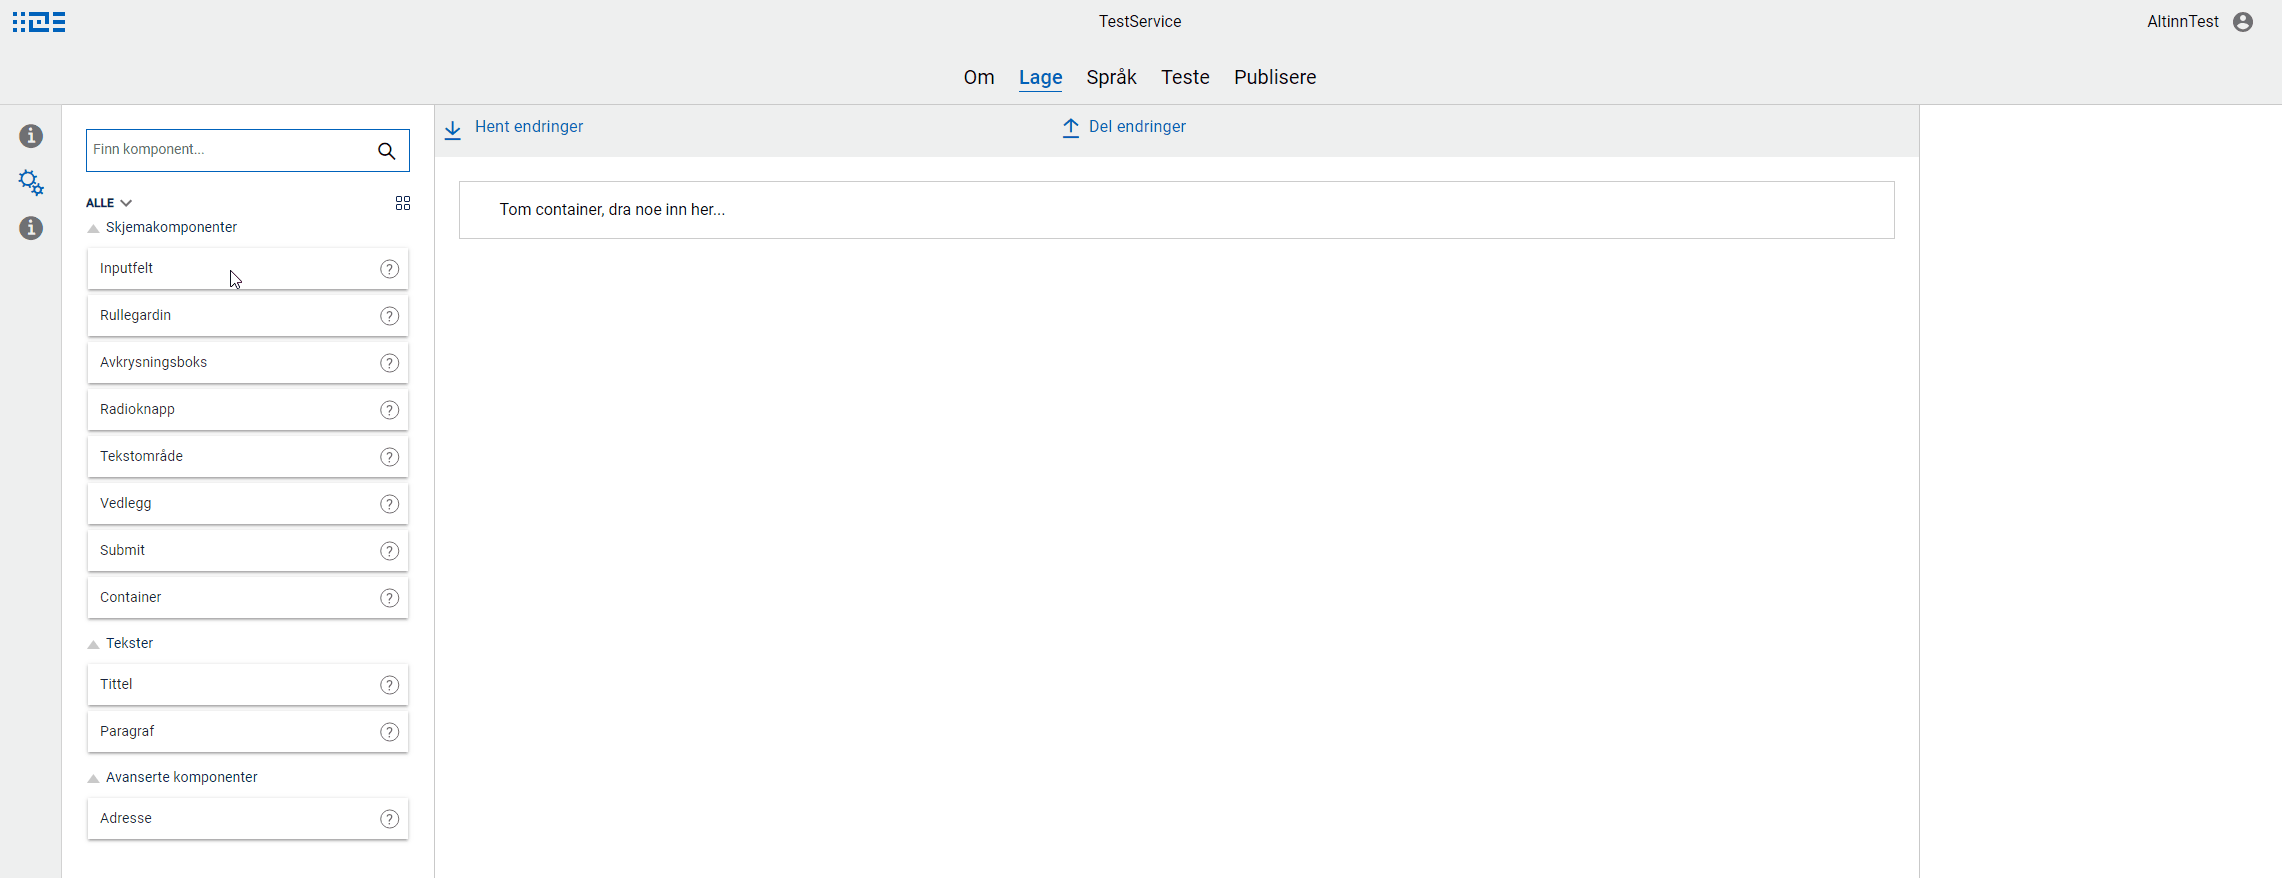Show help for Submit component
Image resolution: width=2282 pixels, height=878 pixels.
point(390,551)
